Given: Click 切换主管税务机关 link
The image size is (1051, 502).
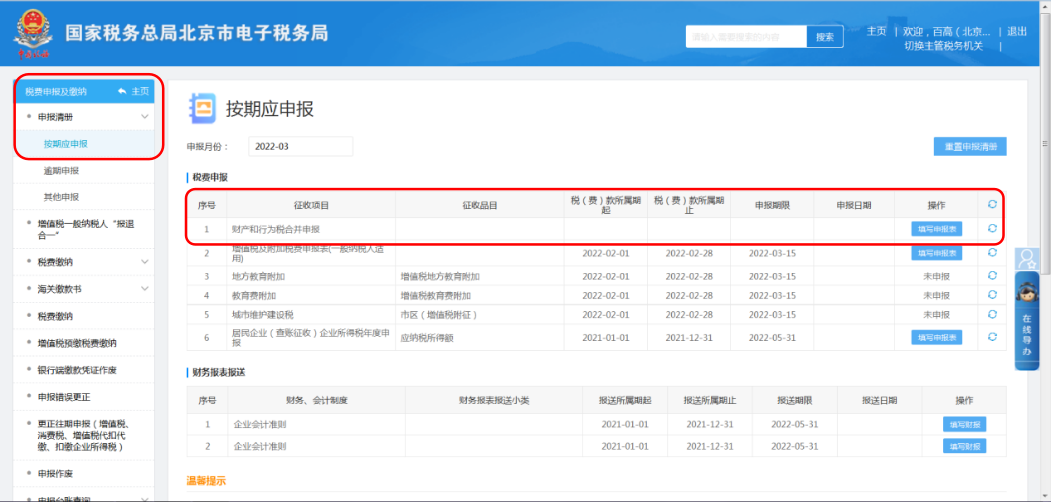Looking at the screenshot, I should 944,46.
